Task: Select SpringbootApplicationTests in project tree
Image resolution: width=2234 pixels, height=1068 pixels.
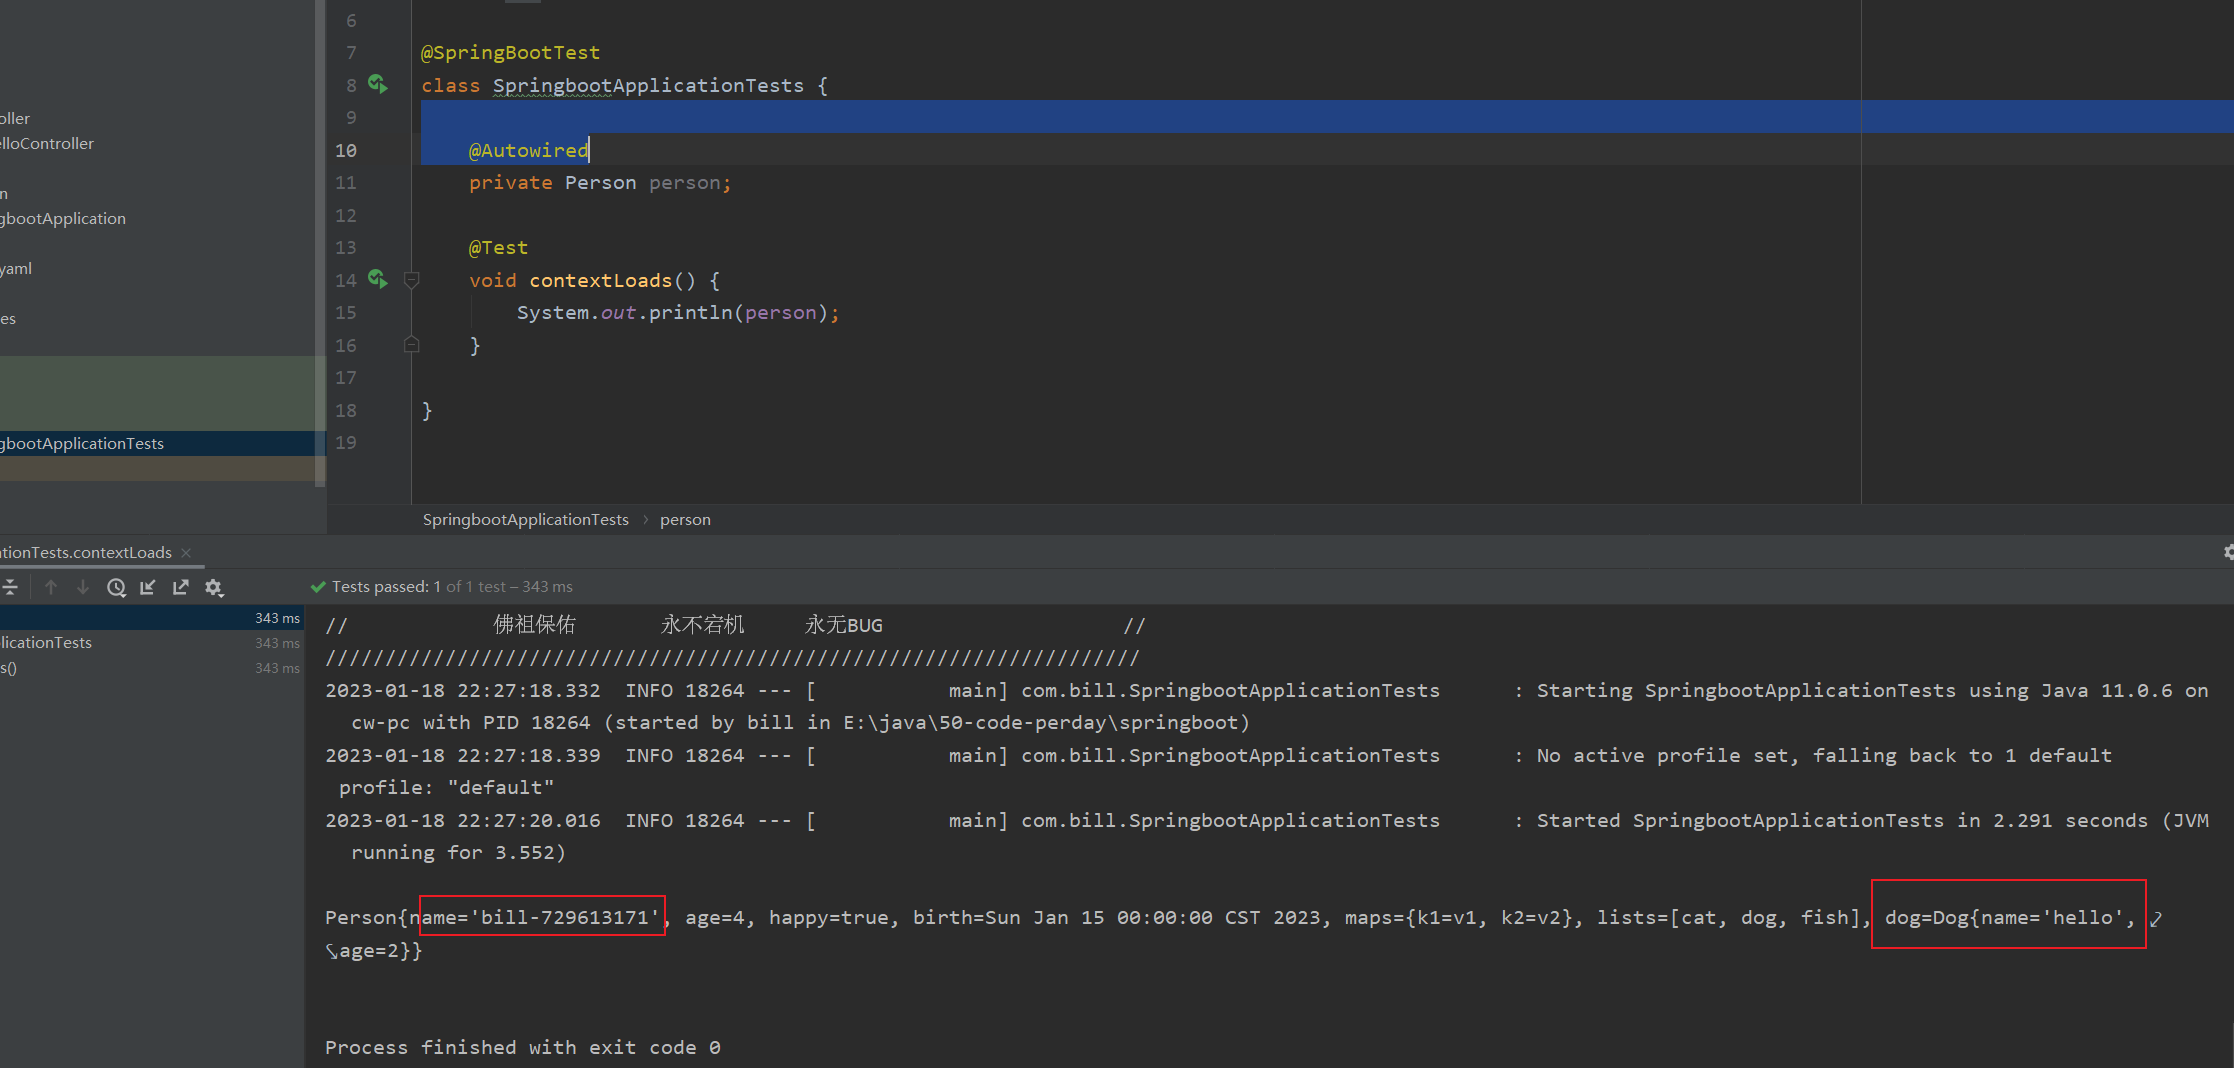Action: (82, 443)
